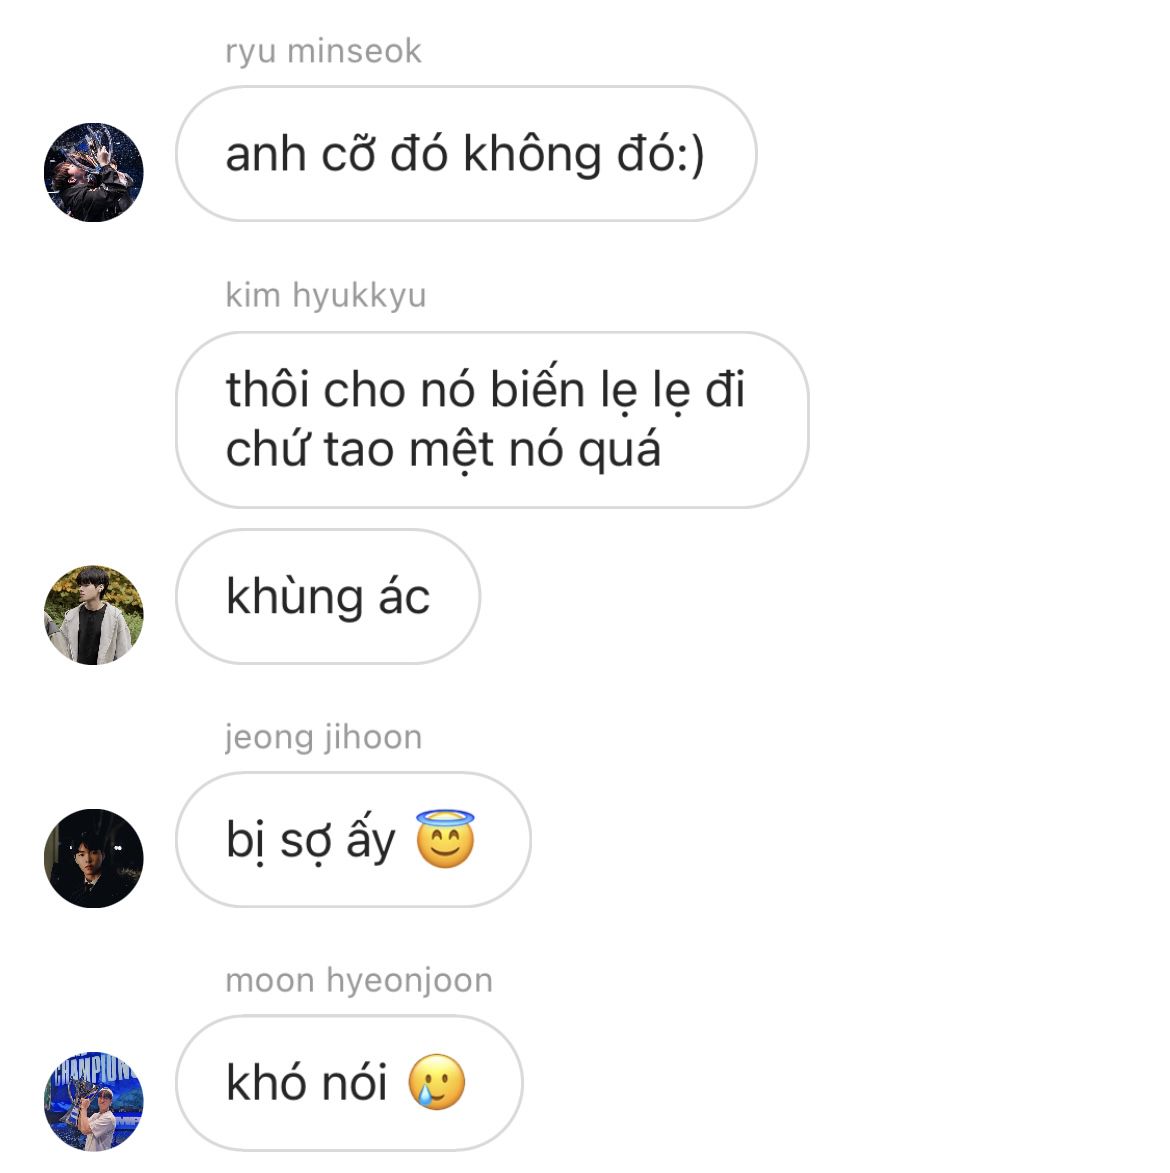Viewport: 1170px width, 1173px height.
Task: Open ryu minseok's profile picture
Action: tap(94, 172)
